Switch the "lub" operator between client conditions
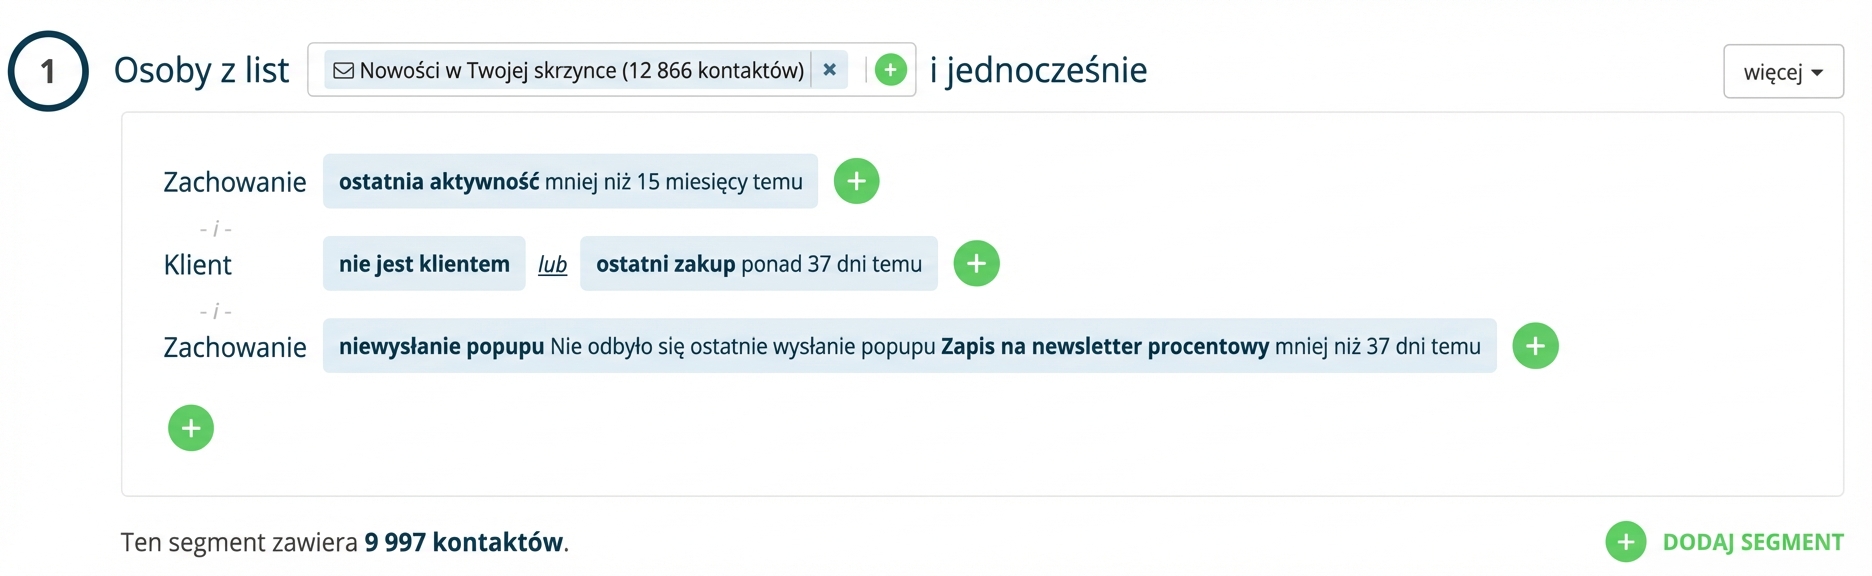This screenshot has width=1872, height=576. (552, 264)
